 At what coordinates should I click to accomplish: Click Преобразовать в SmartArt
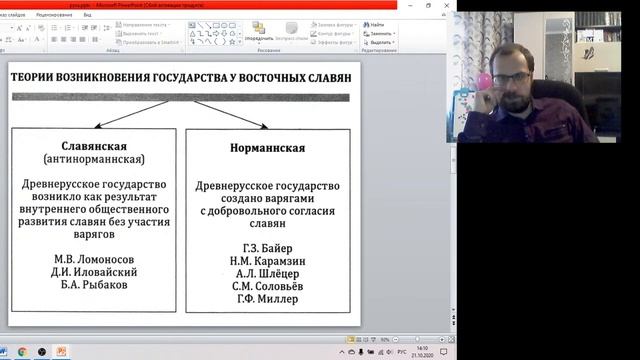149,42
